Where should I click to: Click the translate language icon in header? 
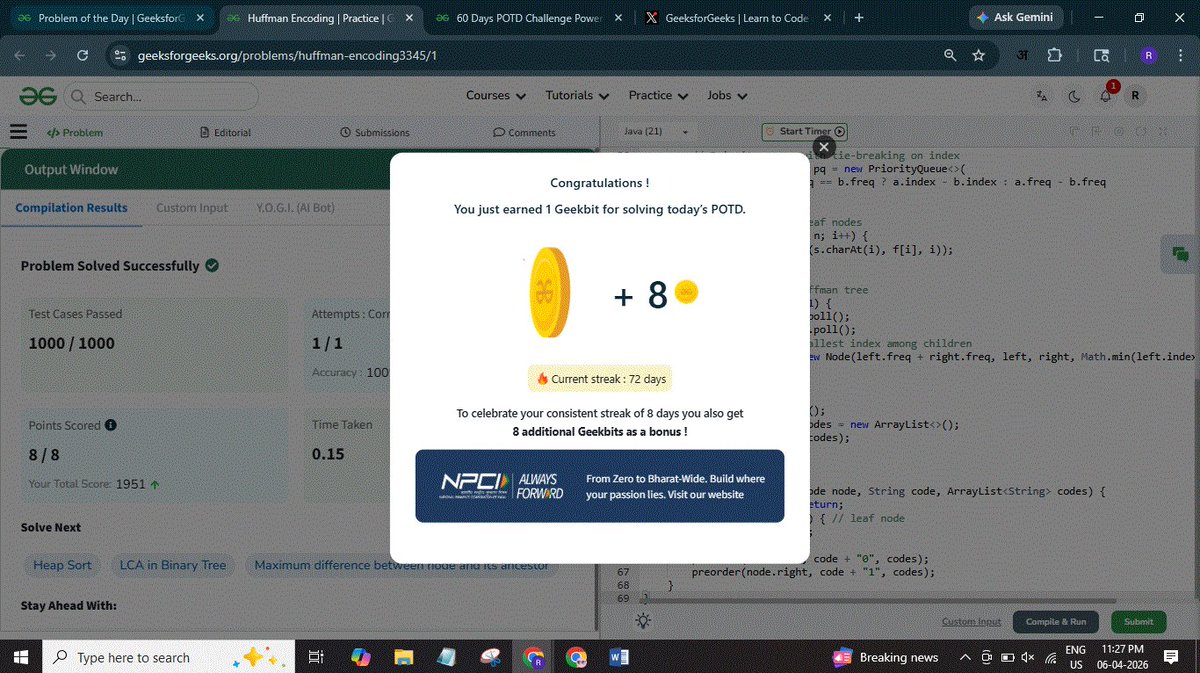pyautogui.click(x=1042, y=96)
